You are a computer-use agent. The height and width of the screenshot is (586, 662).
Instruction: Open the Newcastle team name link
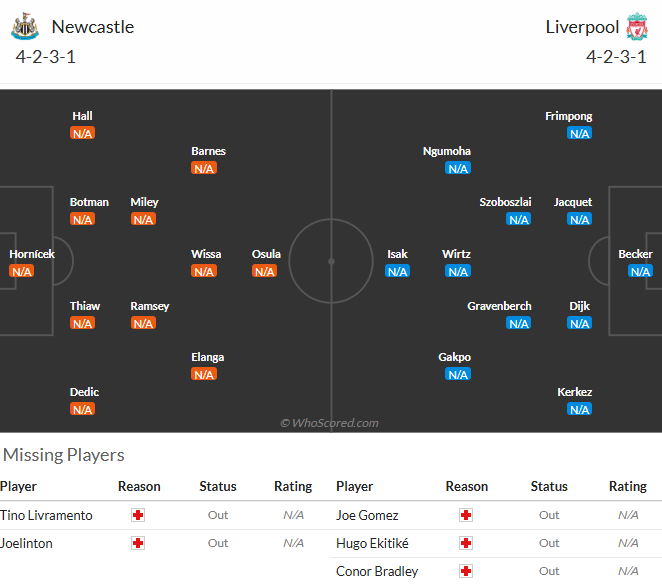coord(92,27)
